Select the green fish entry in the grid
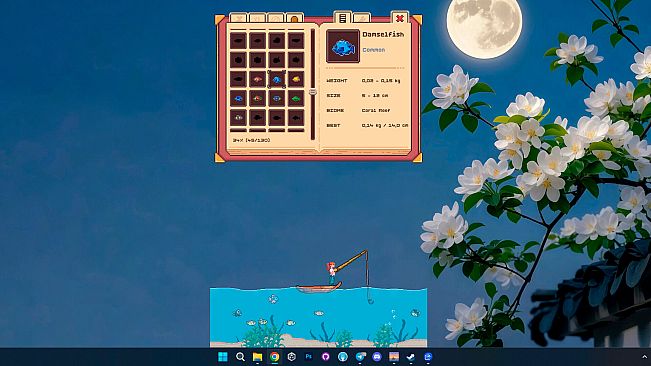 coord(296,98)
